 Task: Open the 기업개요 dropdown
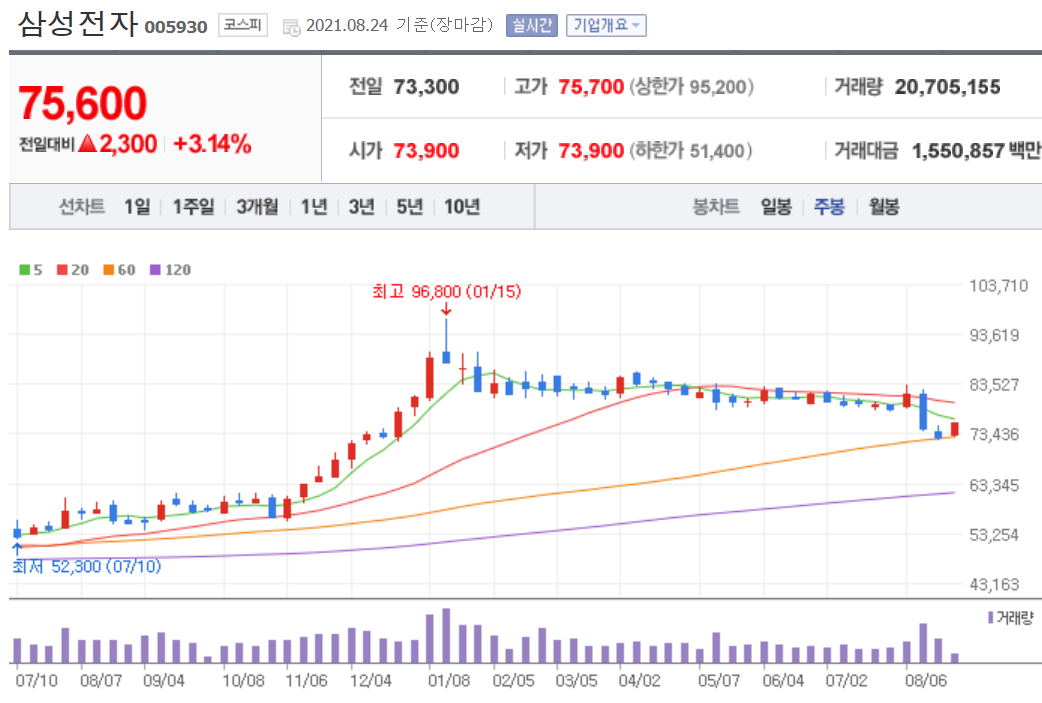(x=606, y=25)
